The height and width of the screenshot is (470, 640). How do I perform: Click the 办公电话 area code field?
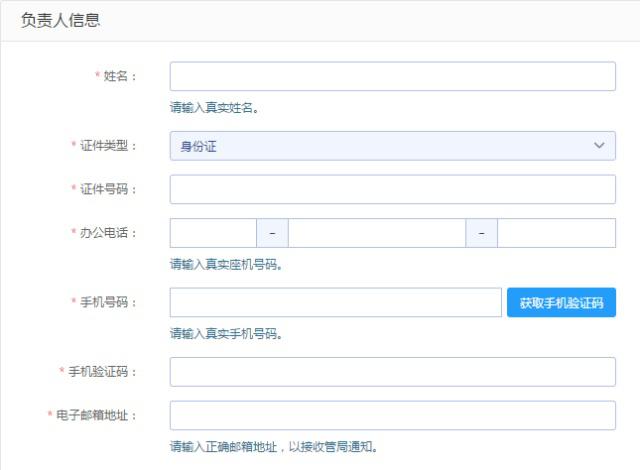point(213,233)
